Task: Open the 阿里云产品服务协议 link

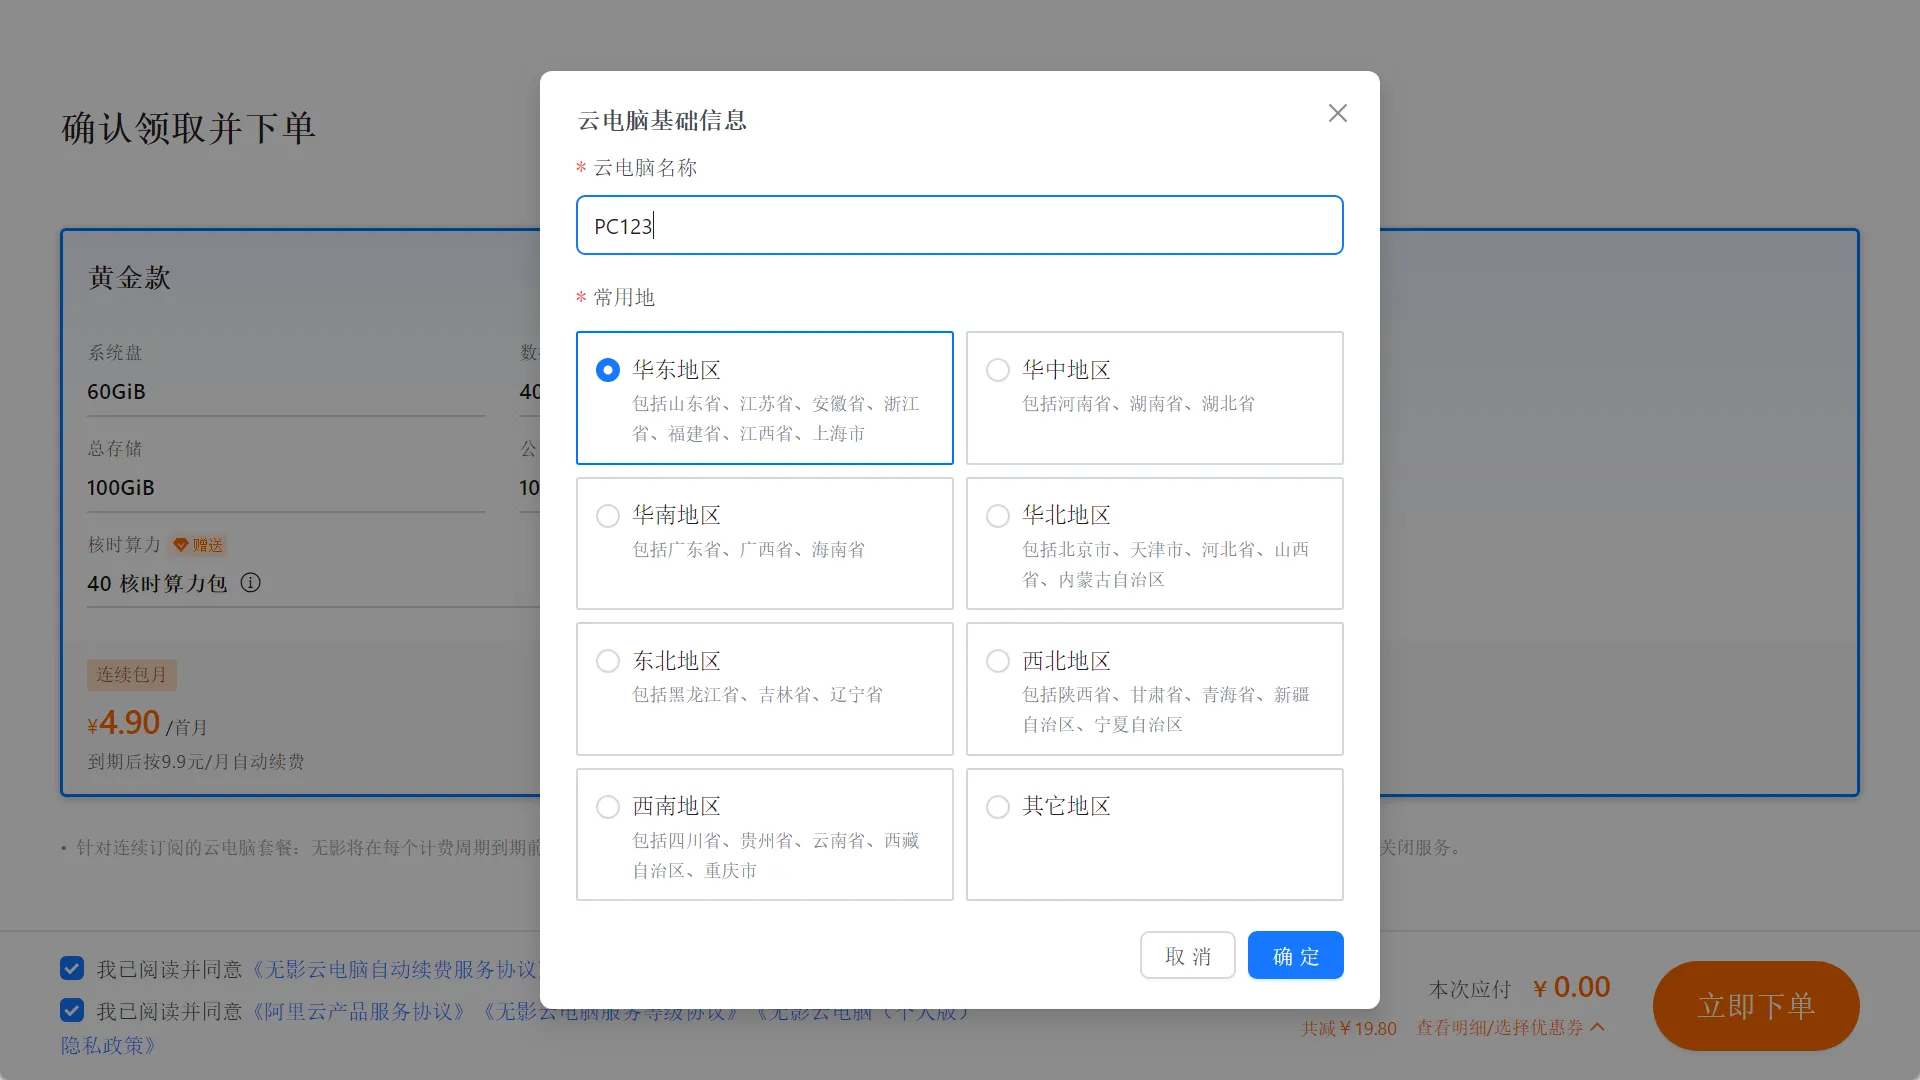Action: point(359,1012)
